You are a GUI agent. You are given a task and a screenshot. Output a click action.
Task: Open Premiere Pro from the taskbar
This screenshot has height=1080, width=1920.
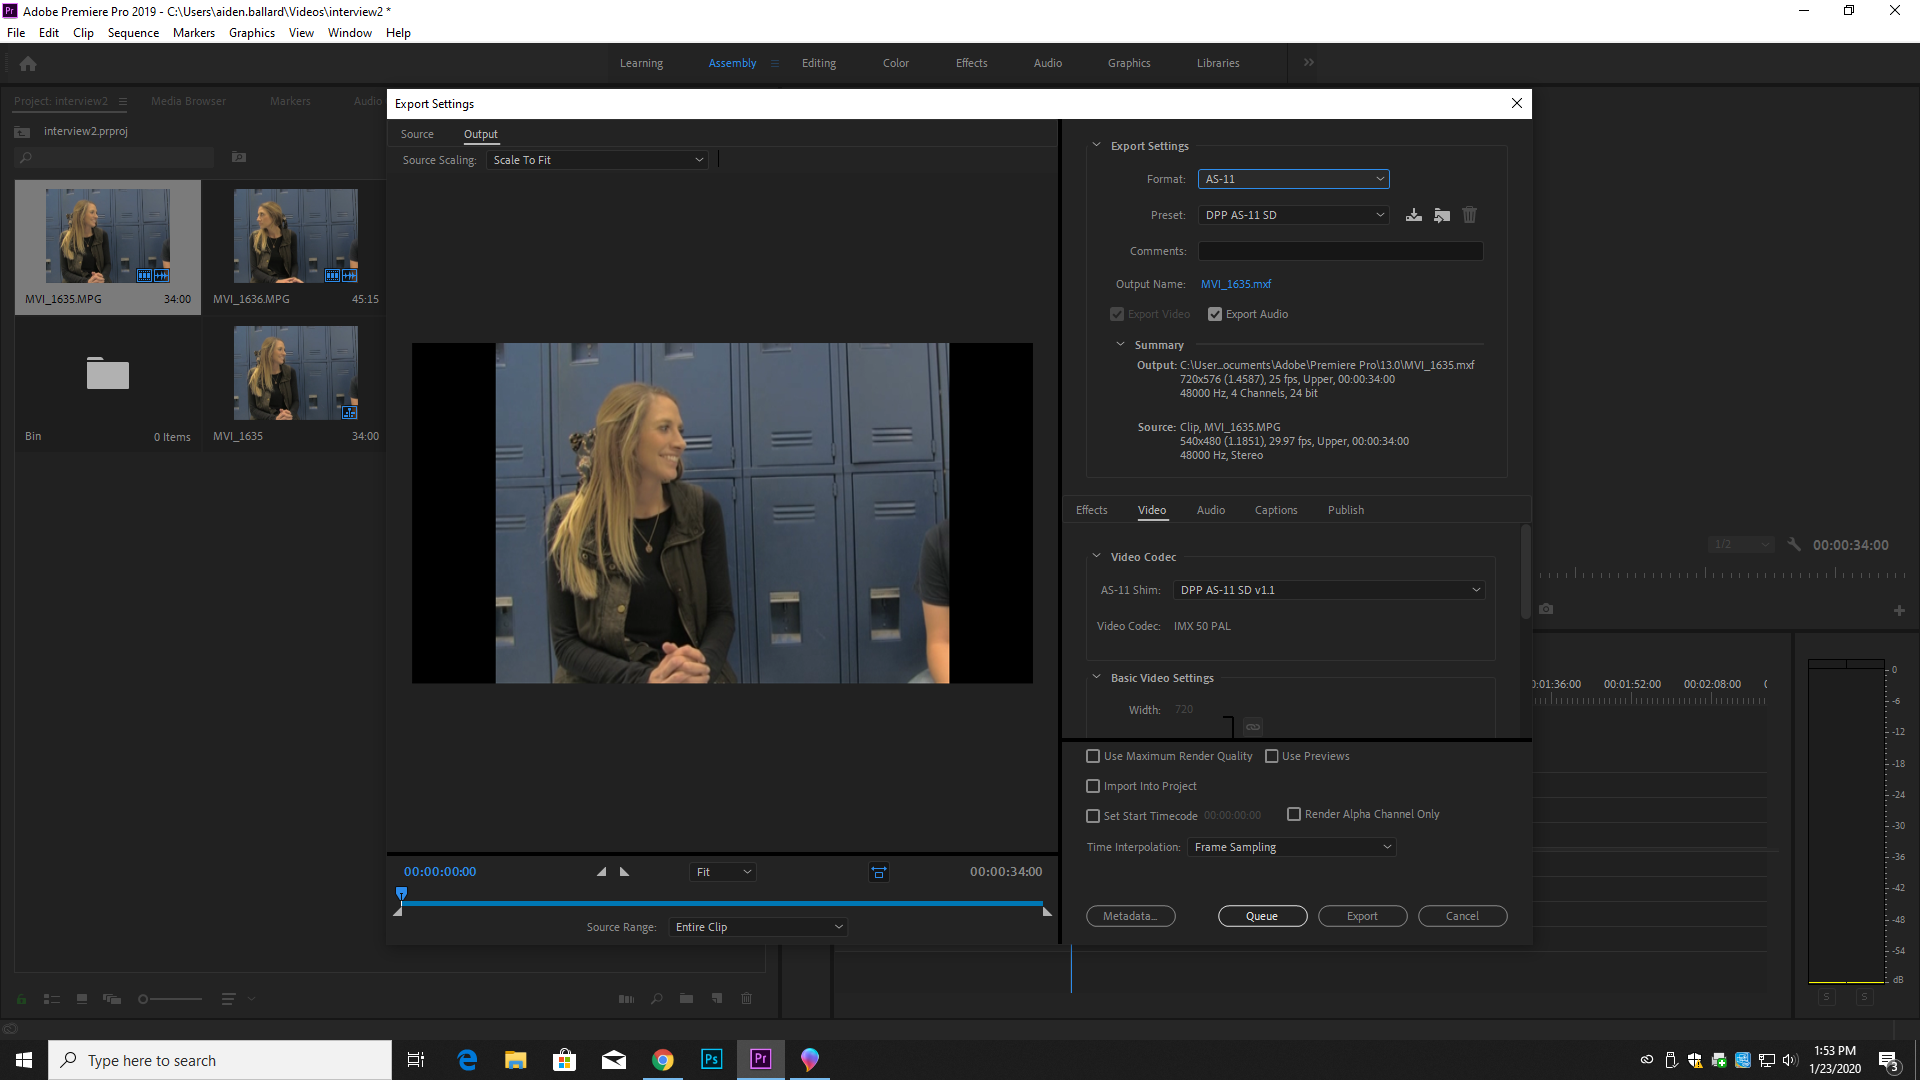click(x=760, y=1059)
